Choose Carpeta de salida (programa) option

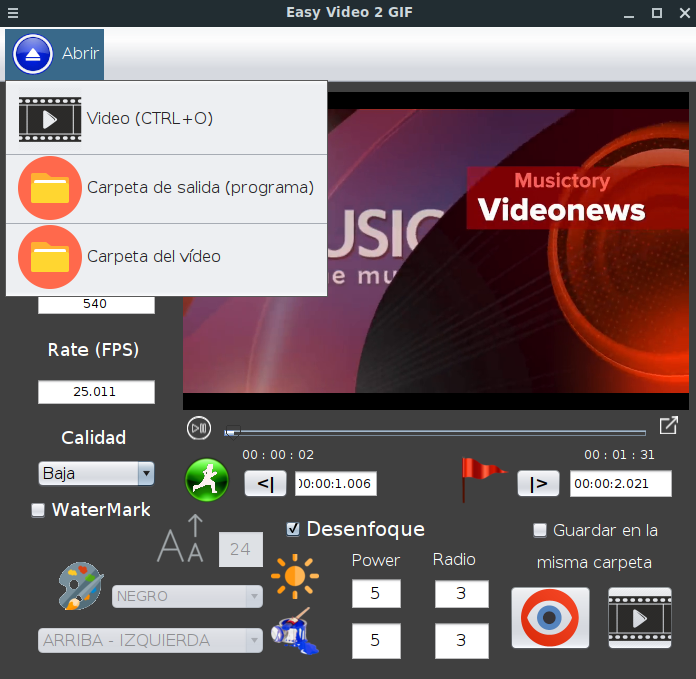166,189
